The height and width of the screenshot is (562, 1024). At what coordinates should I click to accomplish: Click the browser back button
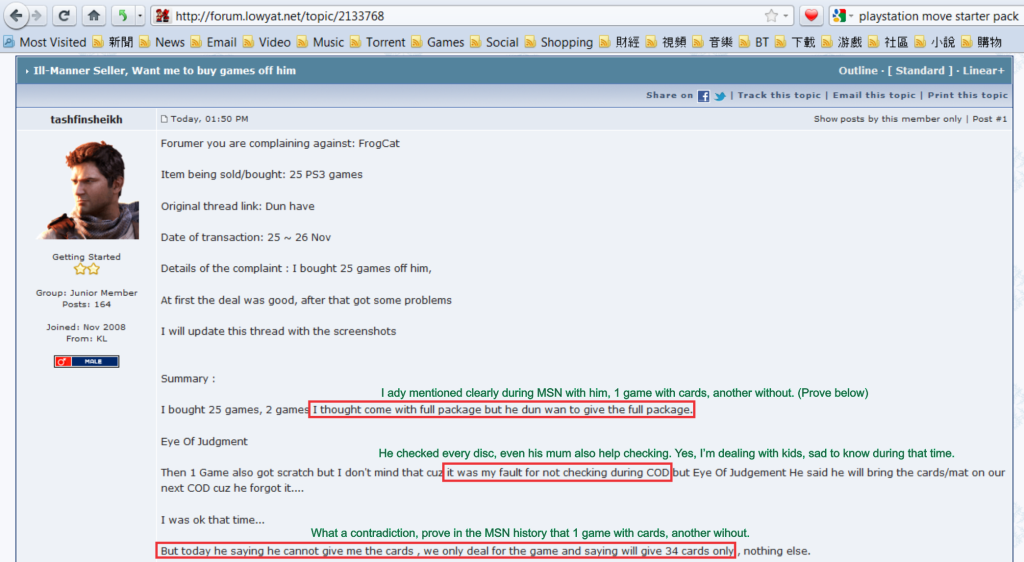(x=15, y=16)
